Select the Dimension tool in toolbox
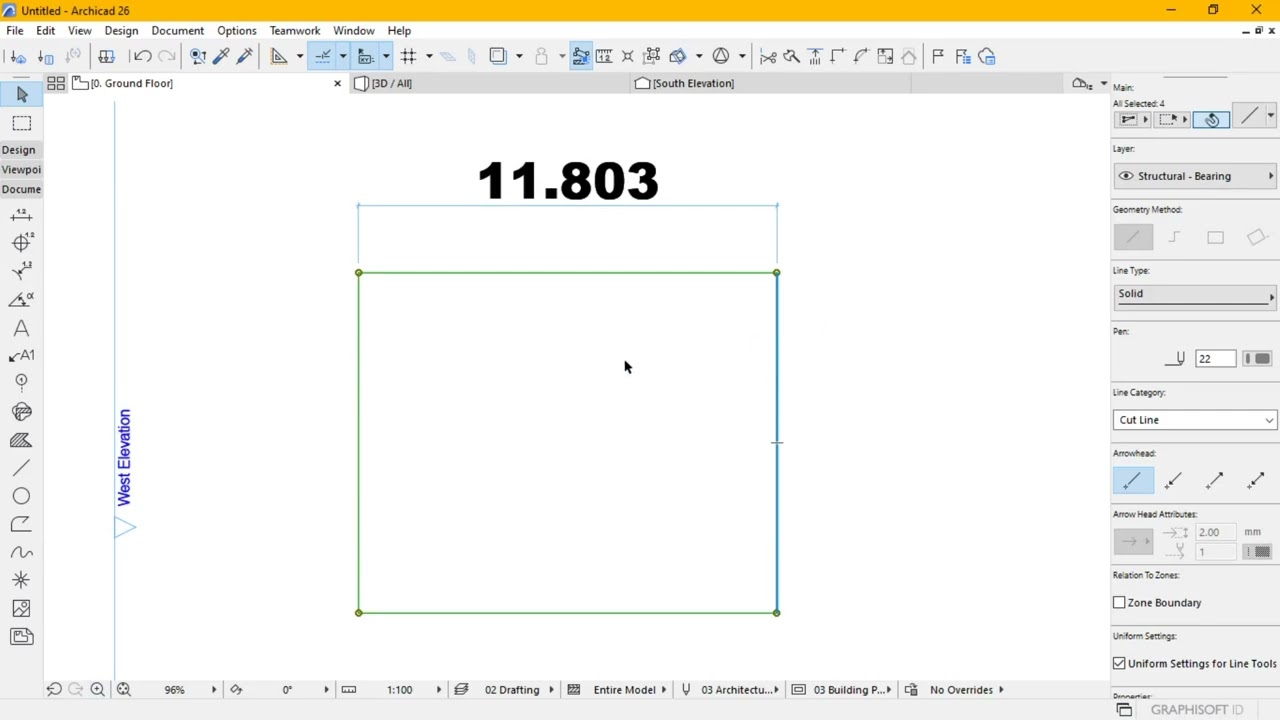1280x720 pixels. 21,216
